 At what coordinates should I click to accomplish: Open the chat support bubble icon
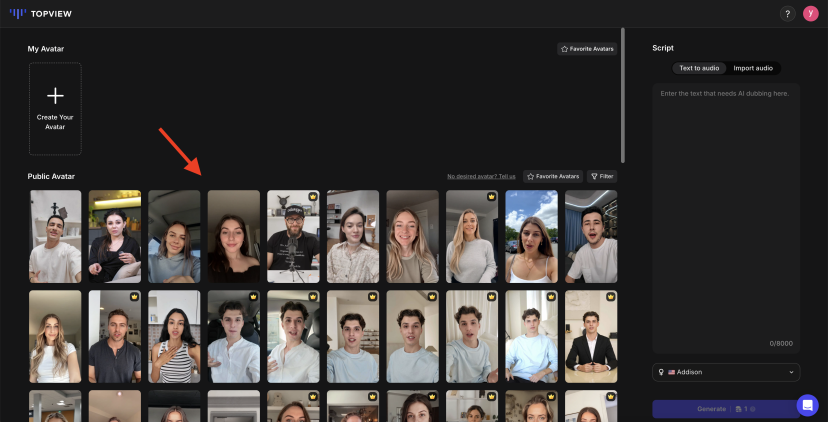807,405
